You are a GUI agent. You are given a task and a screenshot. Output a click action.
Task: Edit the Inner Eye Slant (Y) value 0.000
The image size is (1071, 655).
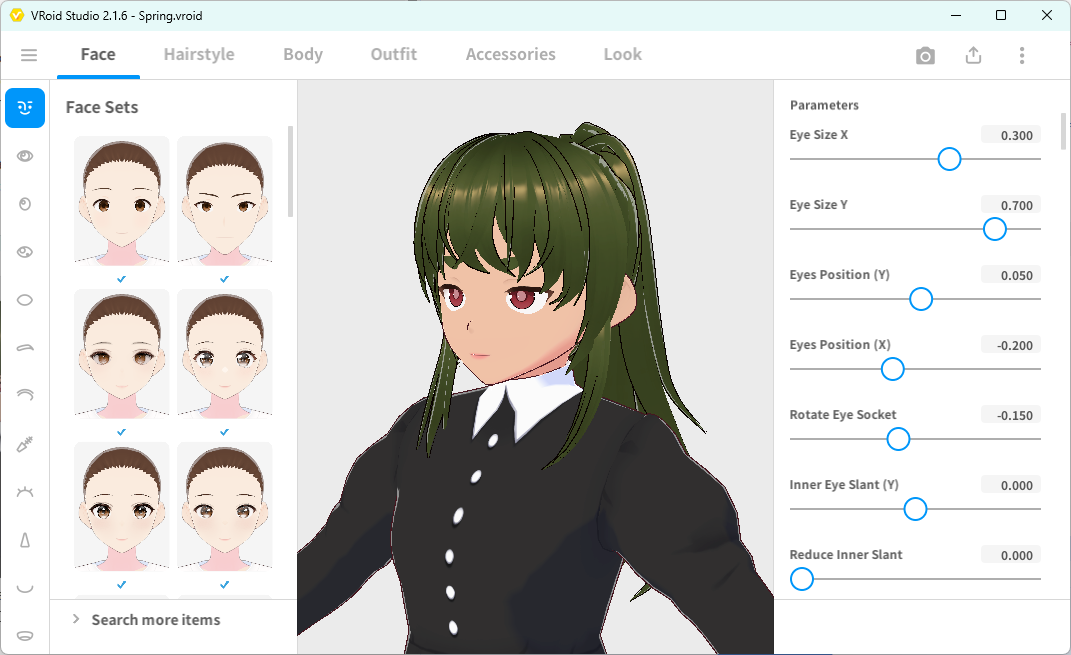pyautogui.click(x=1011, y=485)
